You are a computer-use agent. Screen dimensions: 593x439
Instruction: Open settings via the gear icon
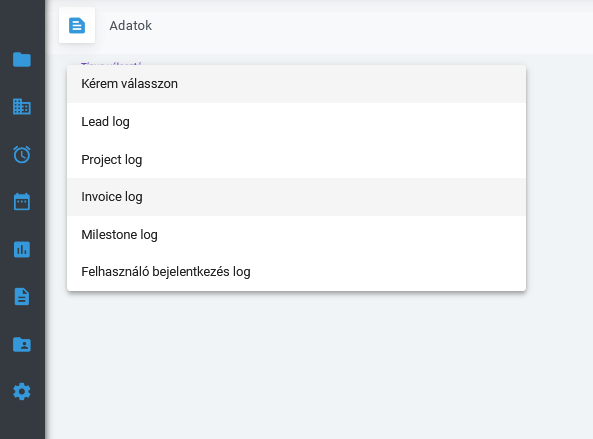pos(22,391)
